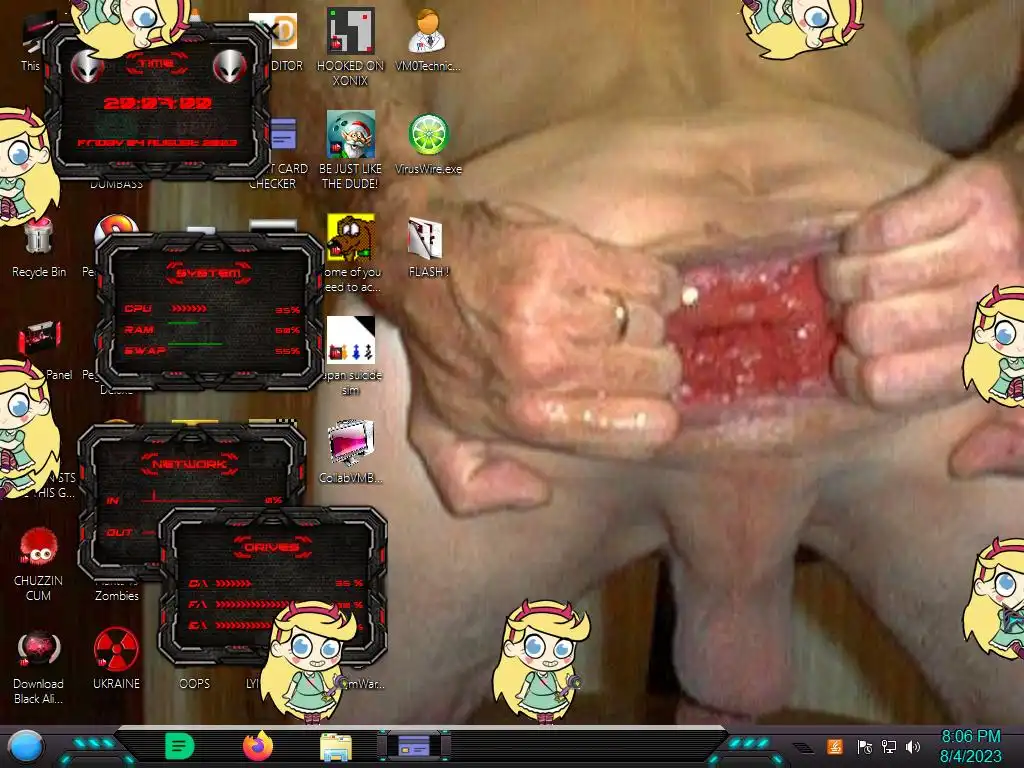Click the SYSTEM gadget CPU row
This screenshot has width=1024, height=768.
212,309
